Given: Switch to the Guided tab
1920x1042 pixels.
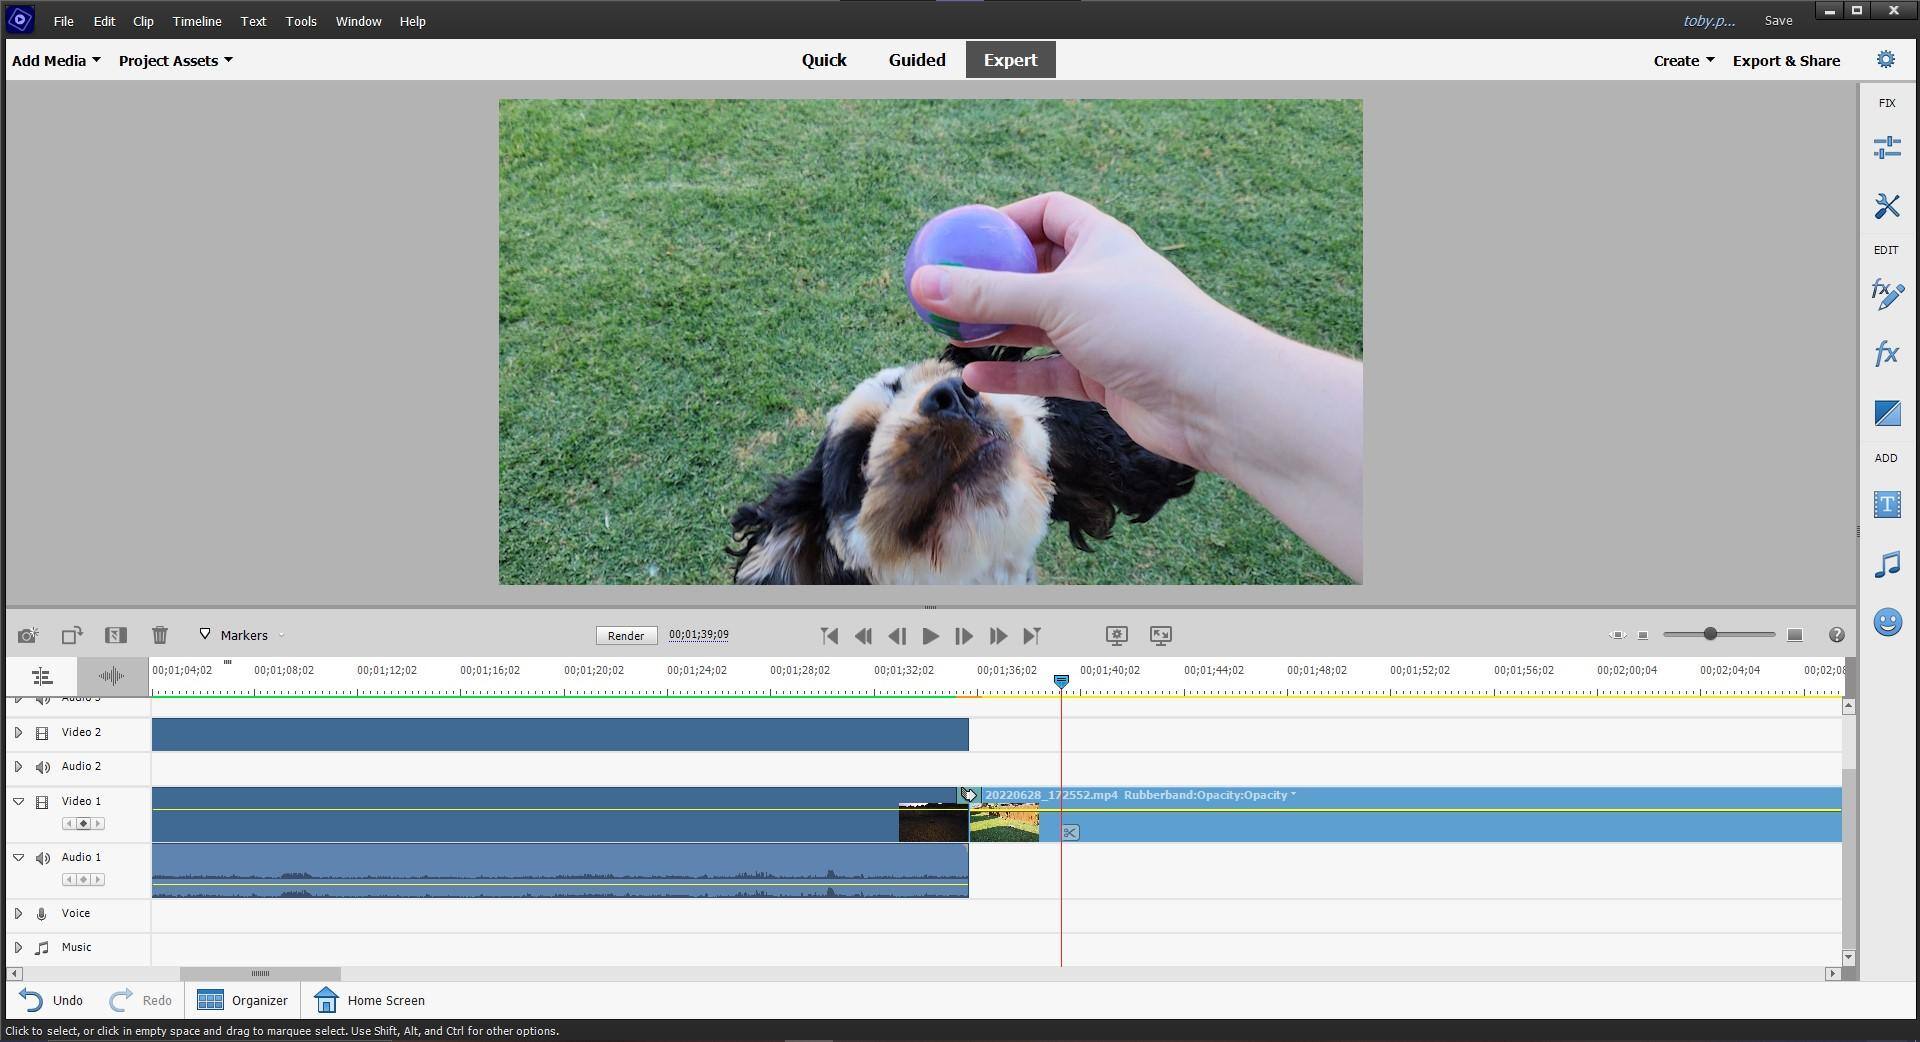Looking at the screenshot, I should (916, 60).
